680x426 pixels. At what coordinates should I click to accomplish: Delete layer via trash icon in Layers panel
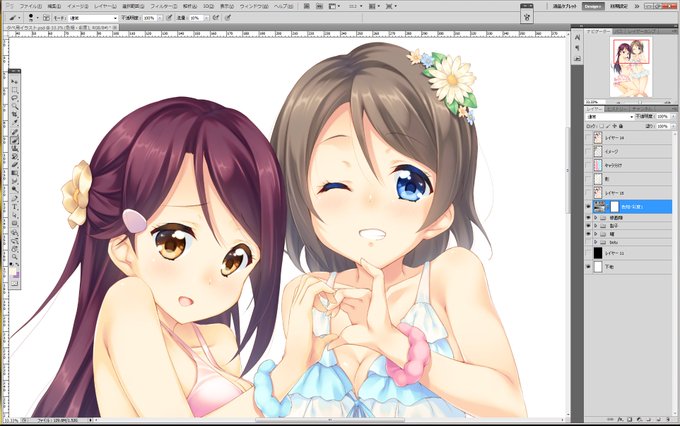coord(668,419)
